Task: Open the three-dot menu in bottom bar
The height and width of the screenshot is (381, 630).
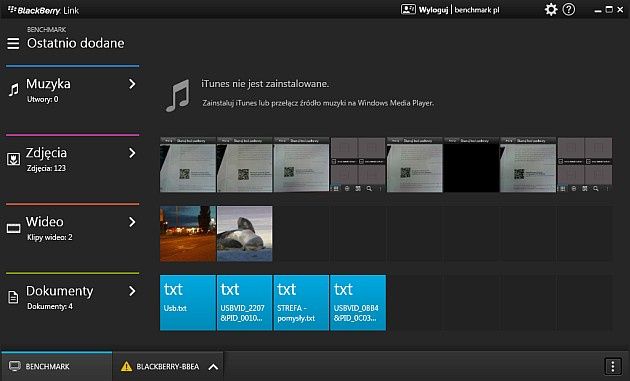Action: [x=612, y=366]
